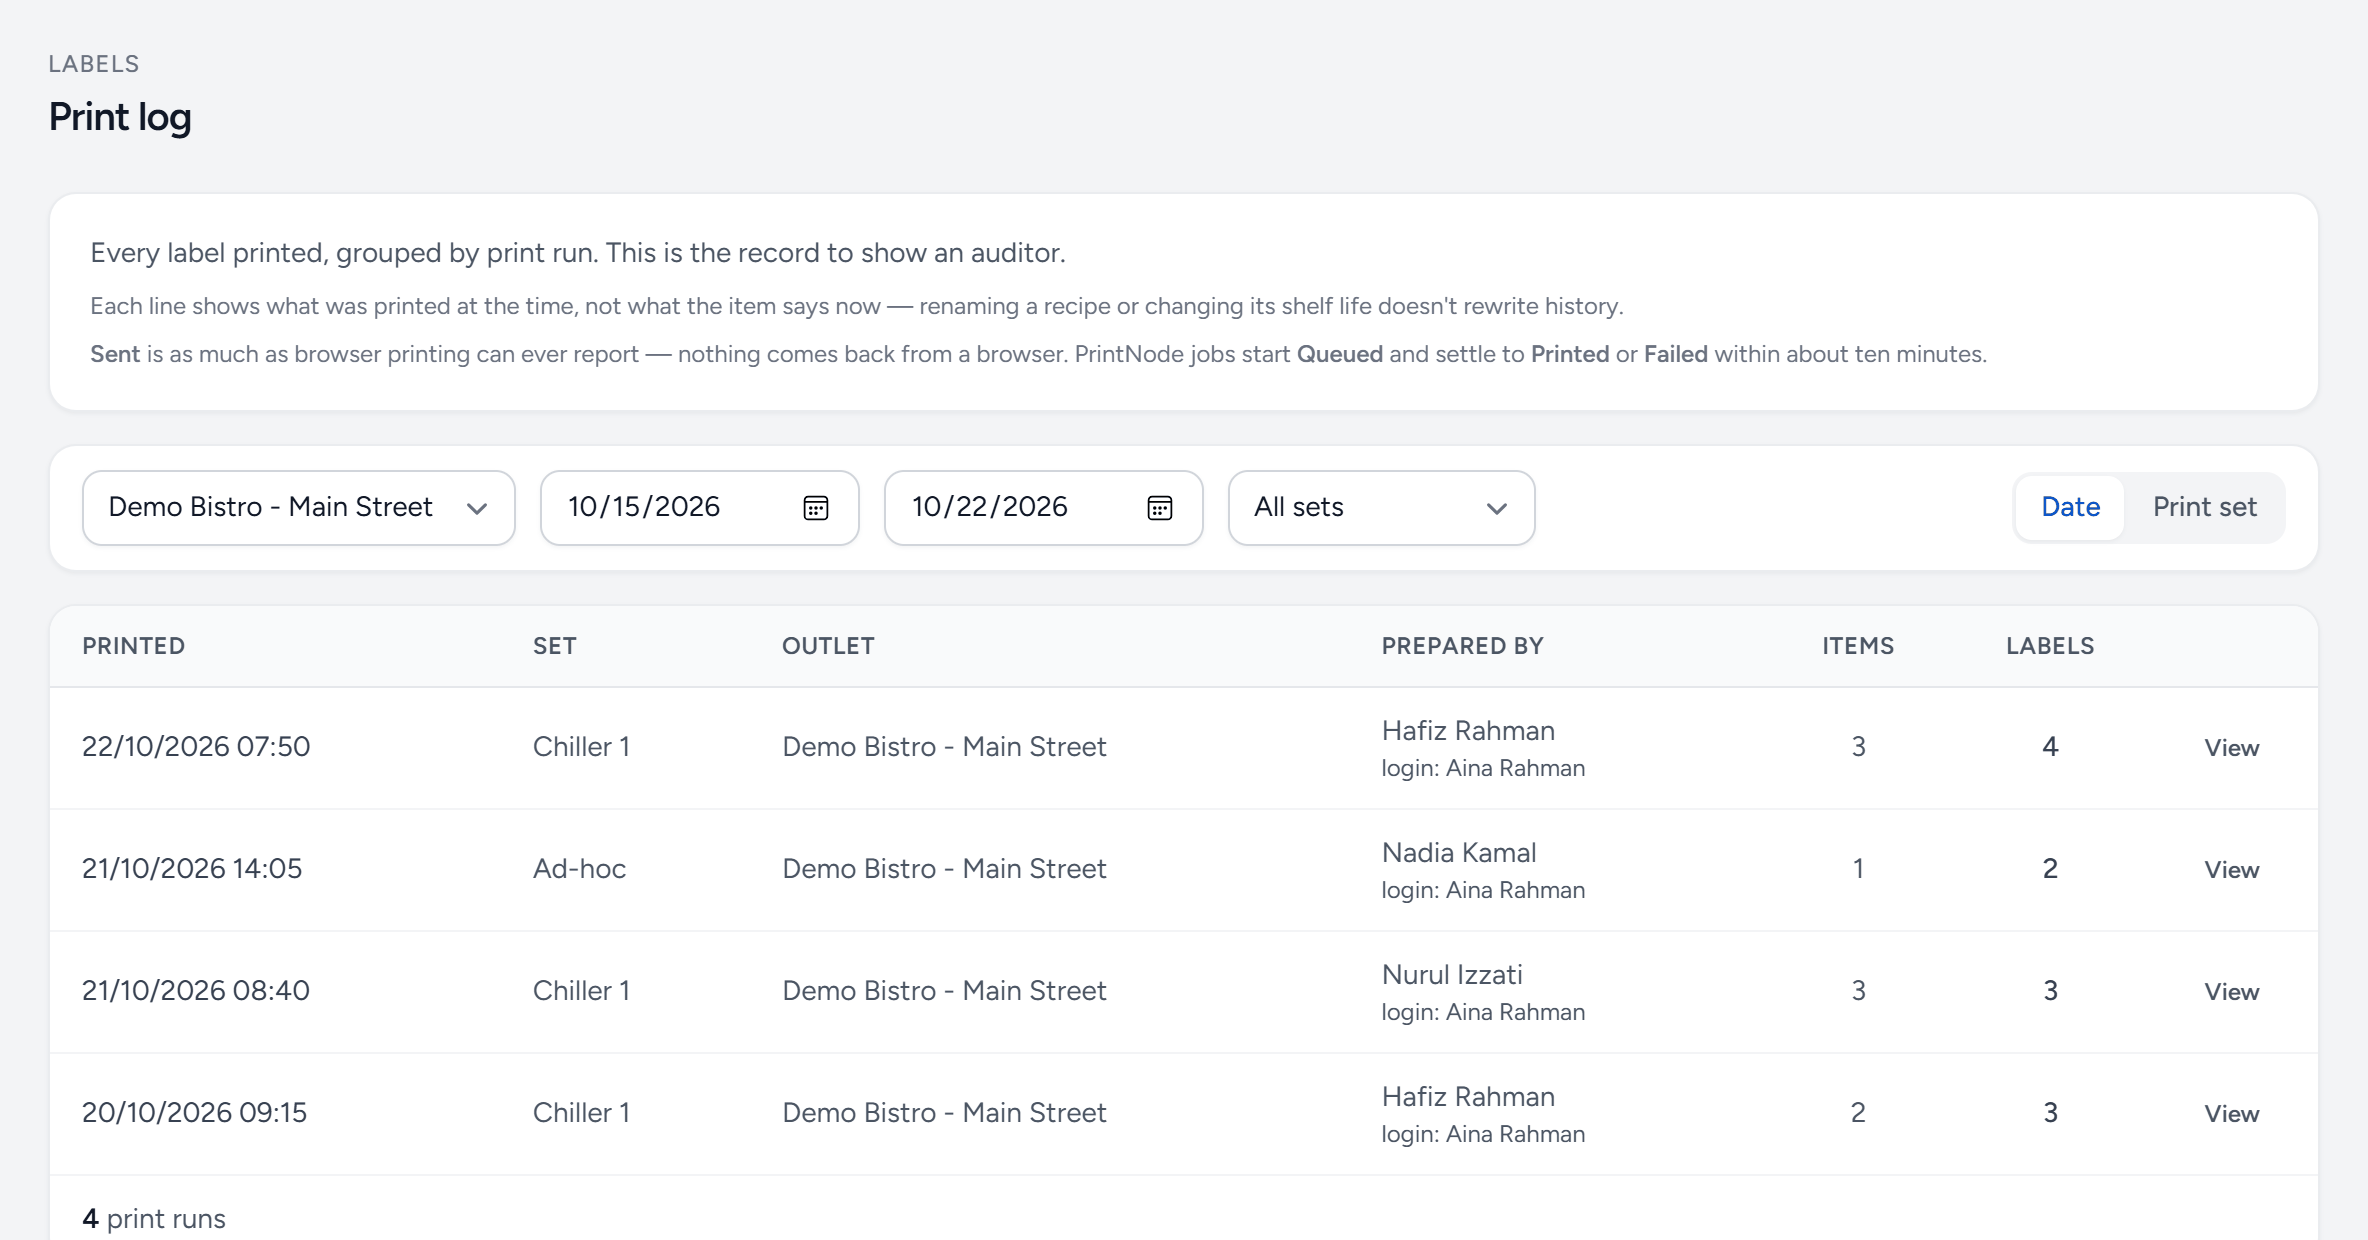Click the timestamp 20/10/2026 09:15
The width and height of the screenshot is (2368, 1240).
pos(194,1112)
